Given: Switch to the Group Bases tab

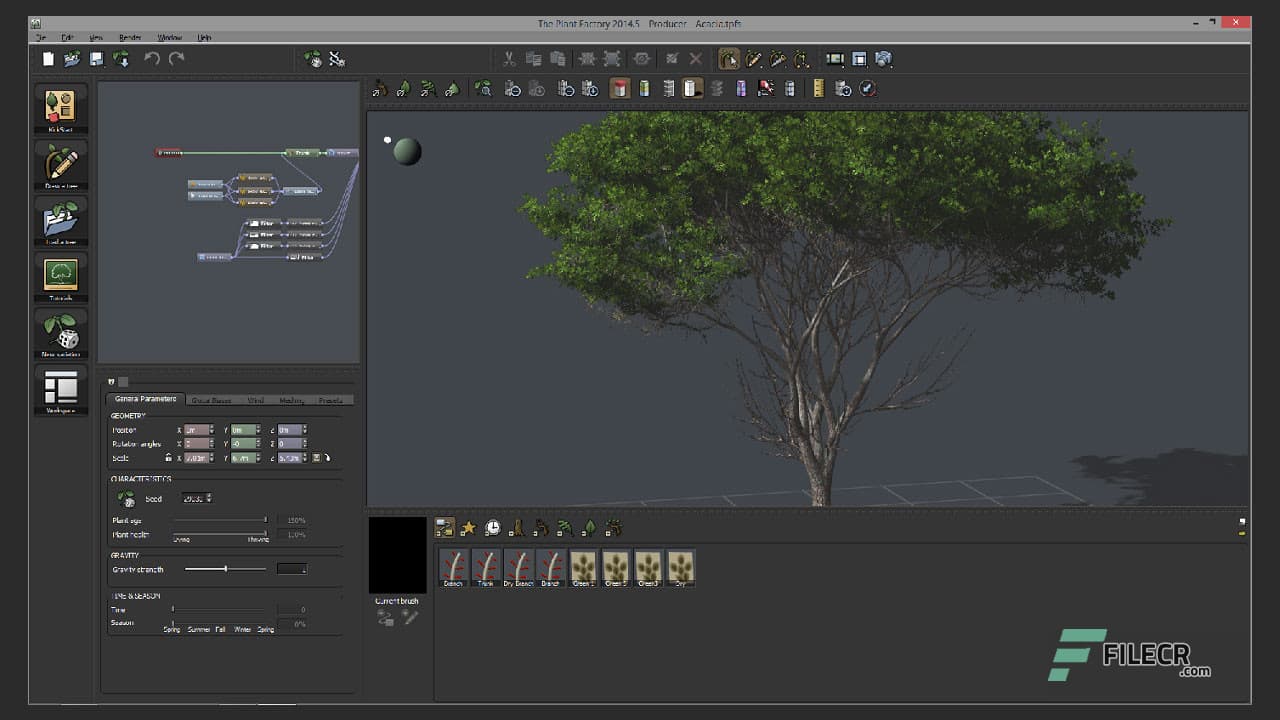Looking at the screenshot, I should (x=212, y=400).
